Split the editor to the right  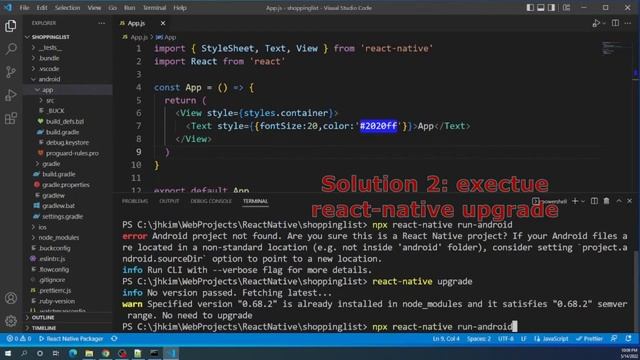click(x=615, y=23)
